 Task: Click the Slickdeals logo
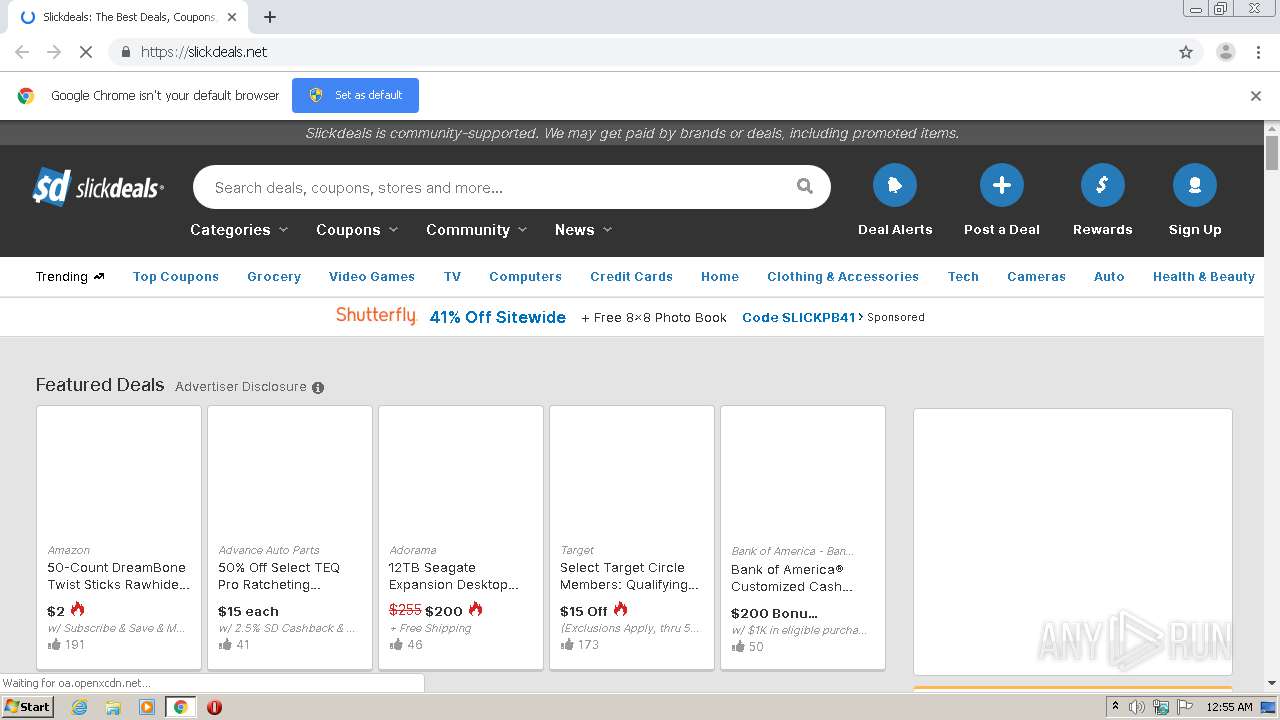[x=98, y=187]
